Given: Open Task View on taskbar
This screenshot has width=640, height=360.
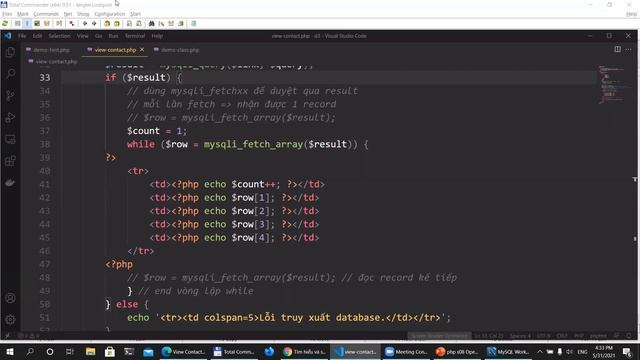Looking at the screenshot, I should 69,351.
